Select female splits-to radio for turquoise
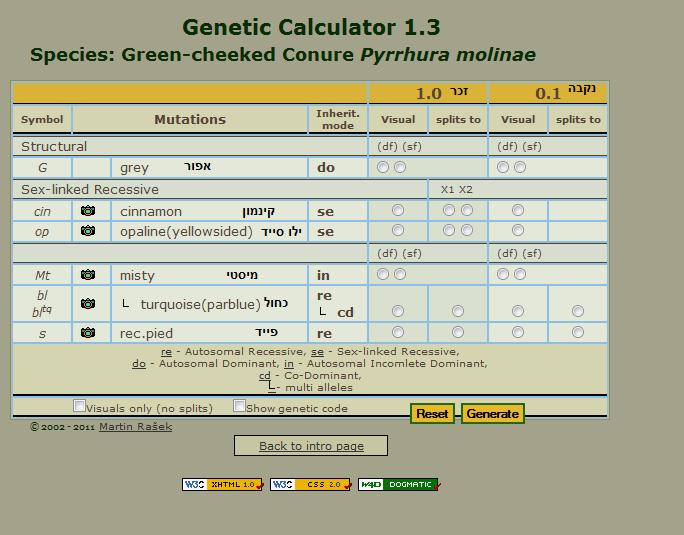This screenshot has height=535, width=684. (x=578, y=311)
